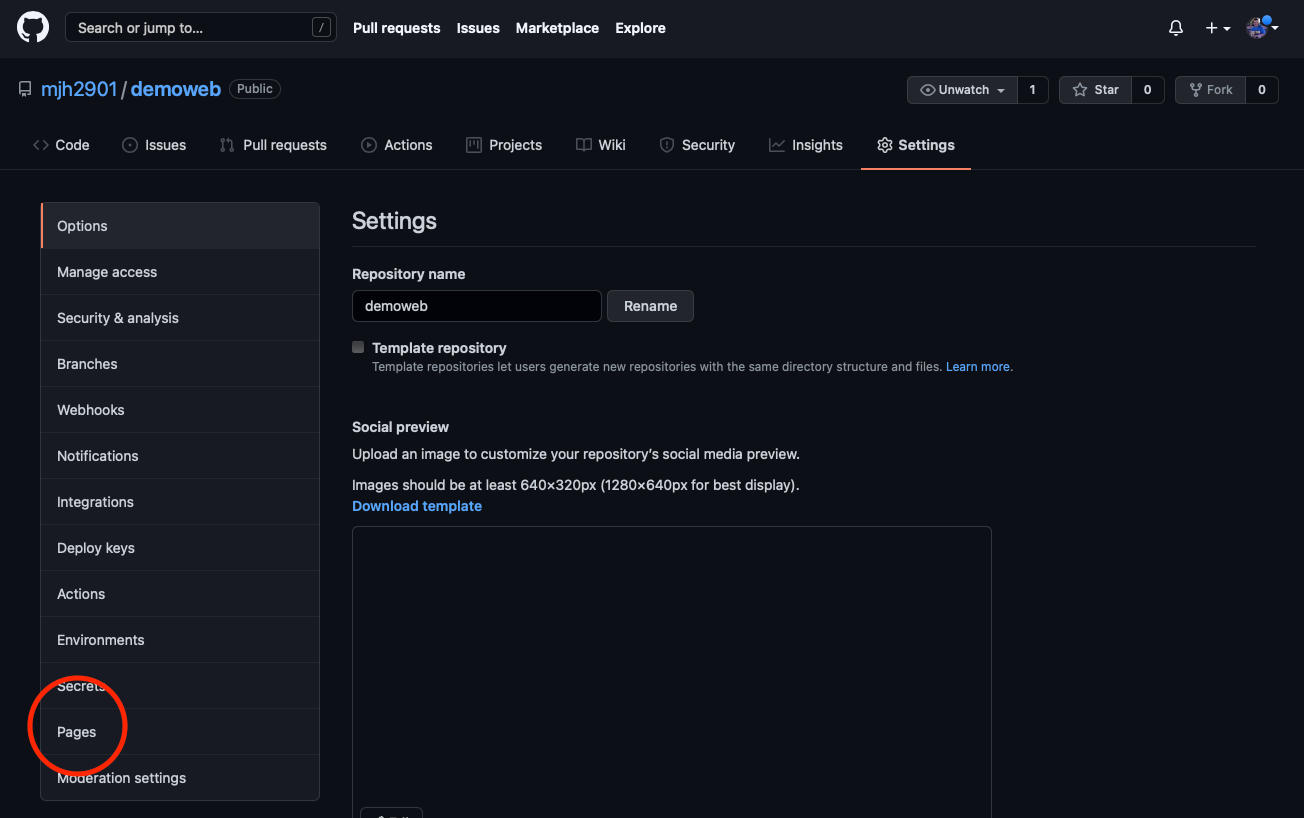Switch to the repository Issues tab
1304x818 pixels.
click(154, 145)
